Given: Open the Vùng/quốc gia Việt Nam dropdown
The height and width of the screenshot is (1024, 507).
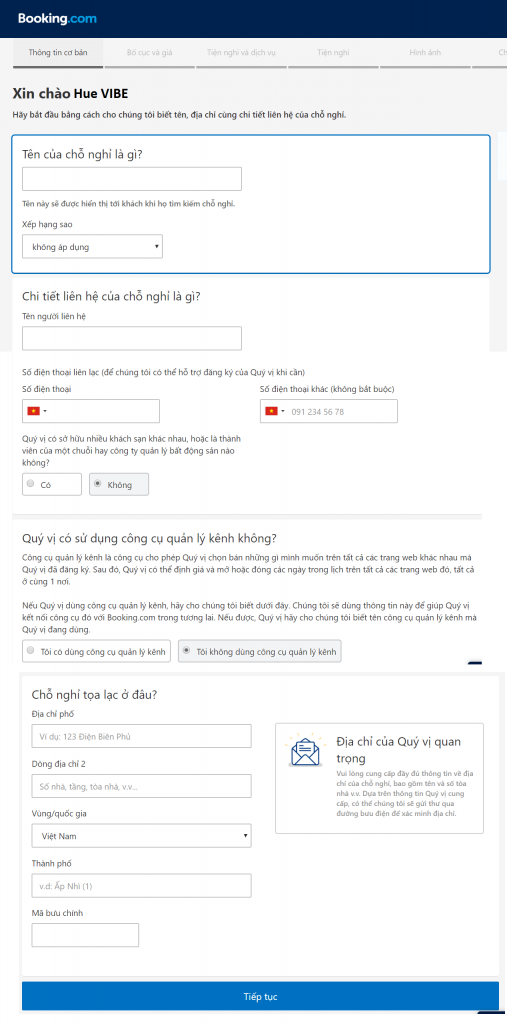Looking at the screenshot, I should (x=141, y=835).
